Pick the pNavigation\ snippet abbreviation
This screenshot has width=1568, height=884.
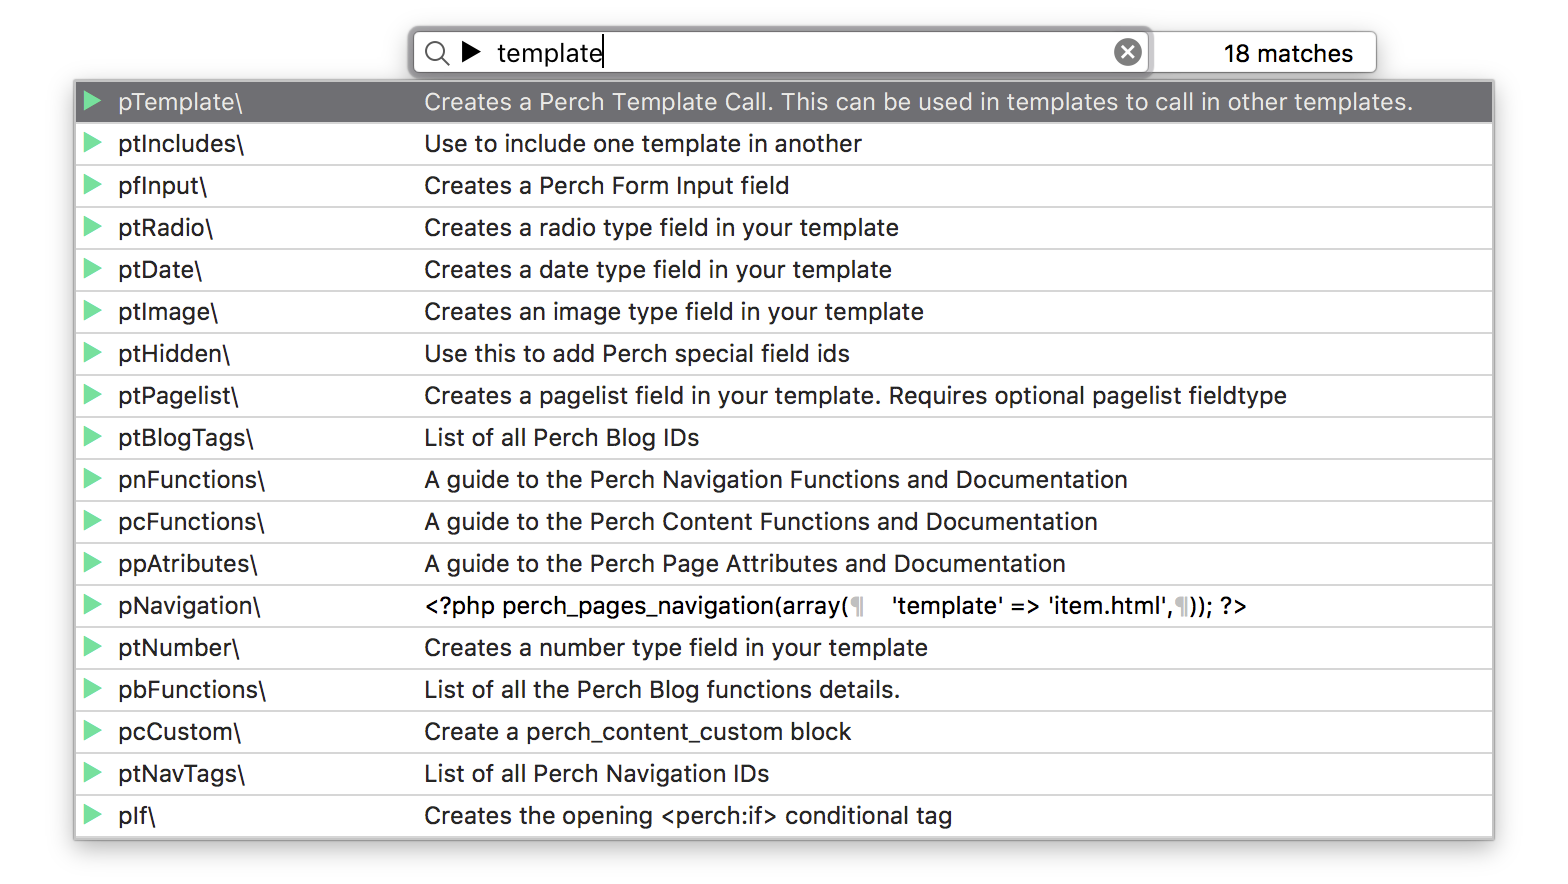[x=189, y=606]
